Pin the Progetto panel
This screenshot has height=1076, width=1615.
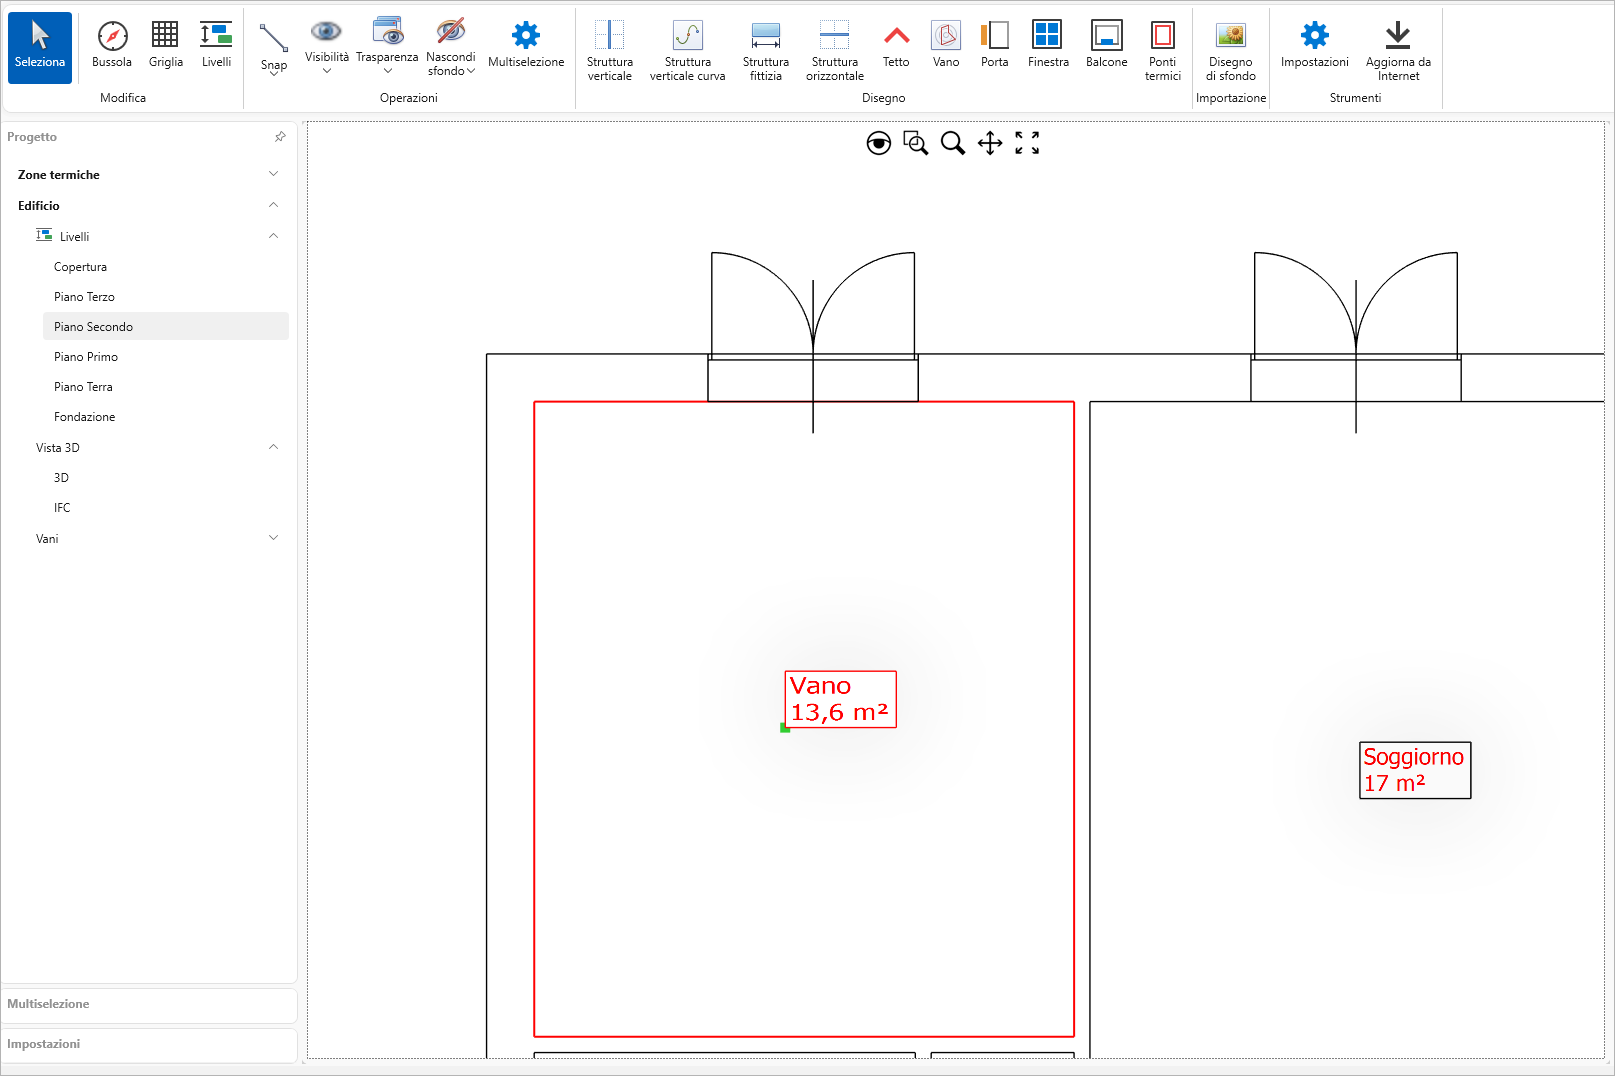click(x=280, y=137)
